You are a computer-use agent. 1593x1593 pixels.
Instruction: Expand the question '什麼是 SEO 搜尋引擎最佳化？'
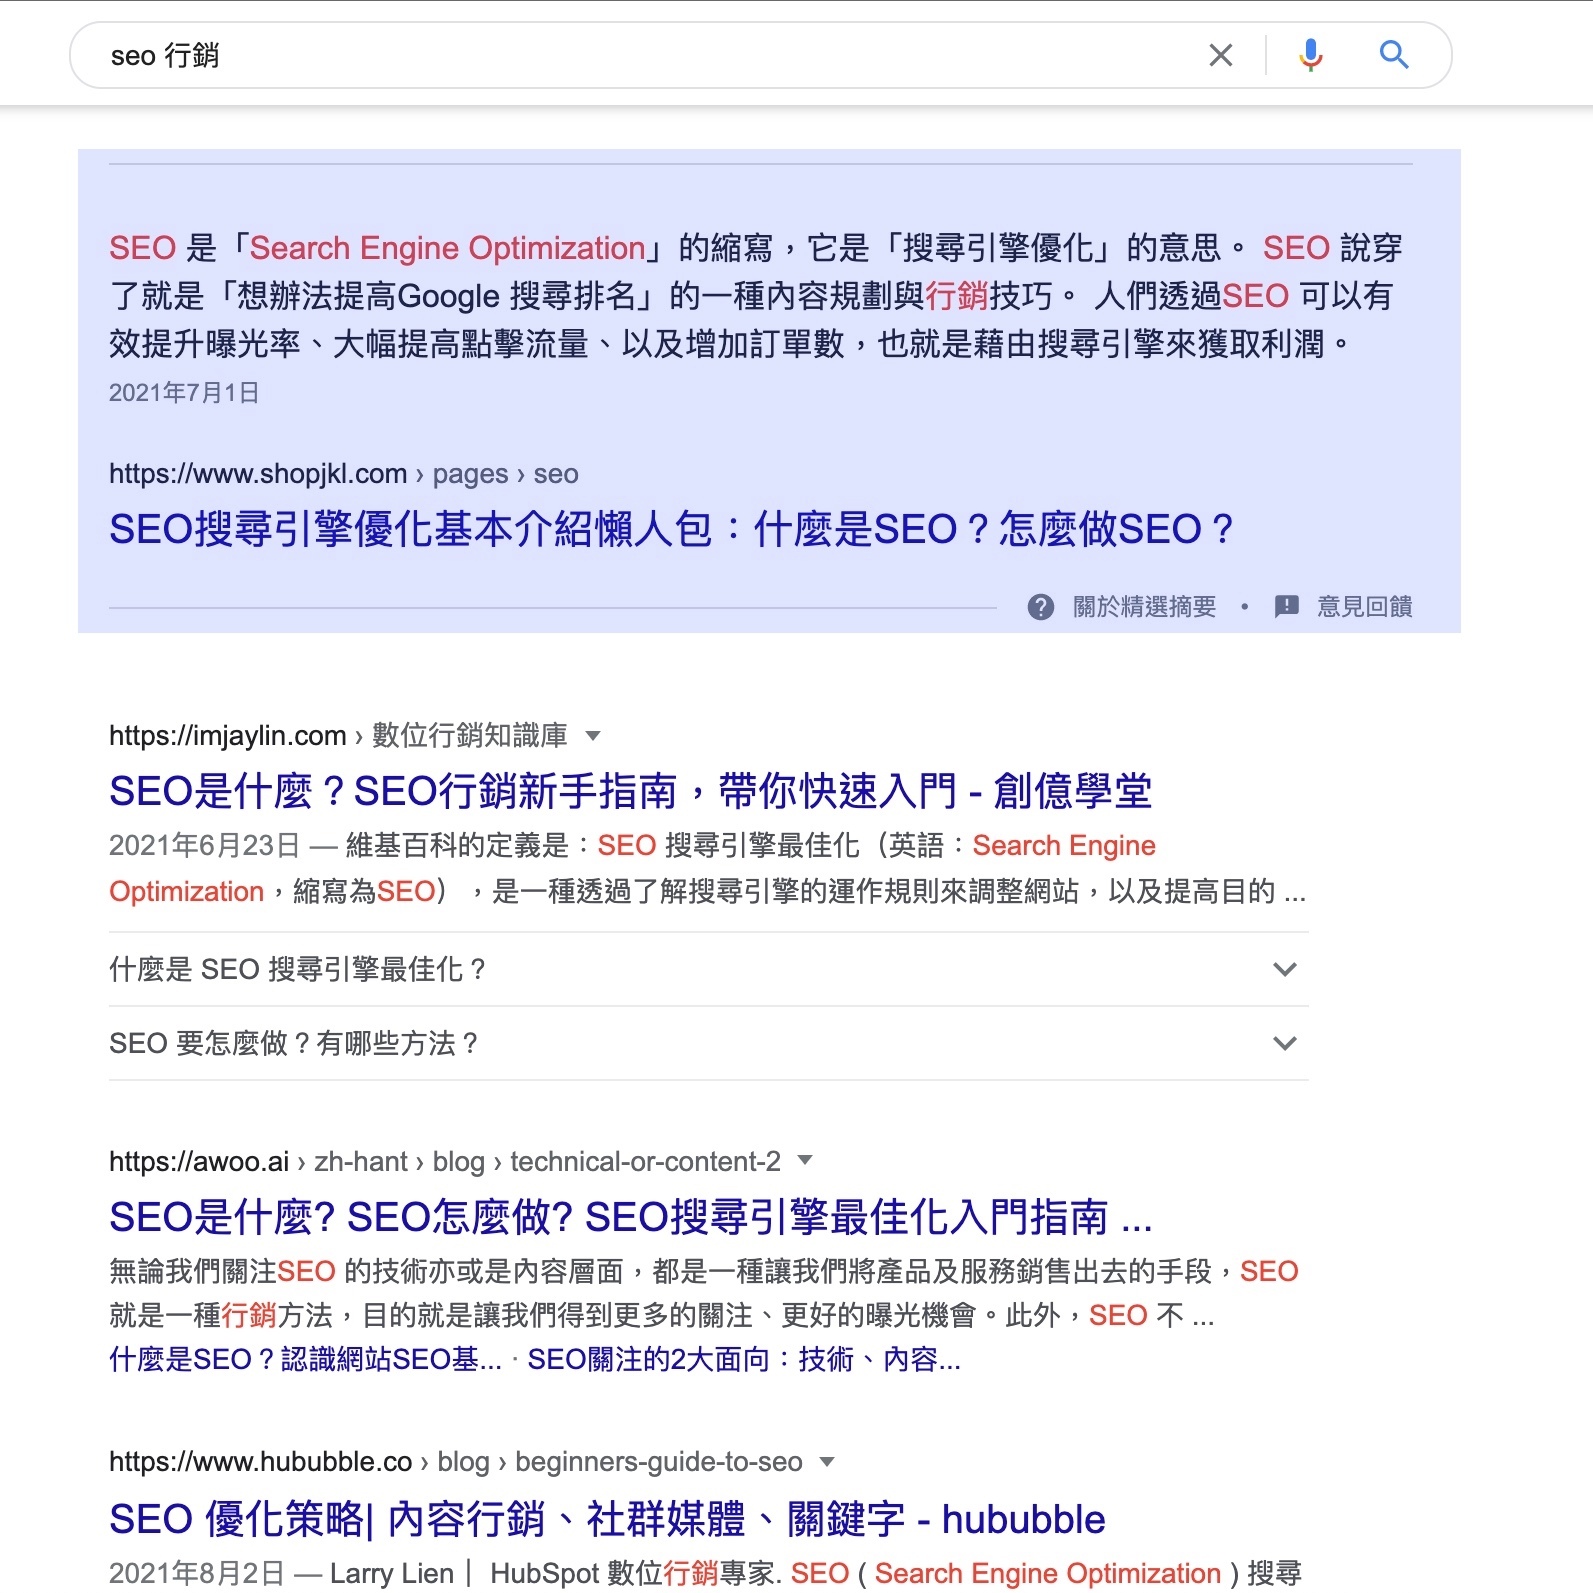pyautogui.click(x=709, y=969)
